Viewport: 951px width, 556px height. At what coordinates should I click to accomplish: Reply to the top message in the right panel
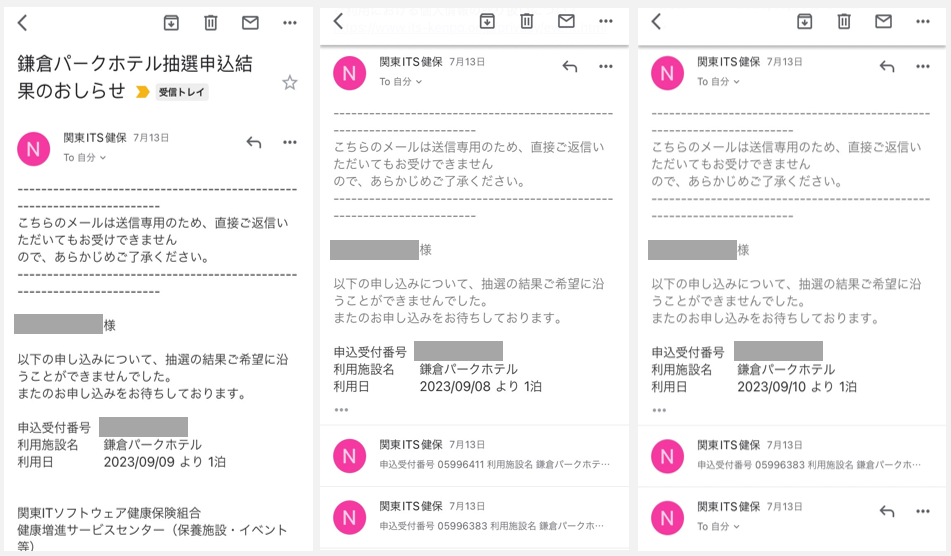pos(887,66)
